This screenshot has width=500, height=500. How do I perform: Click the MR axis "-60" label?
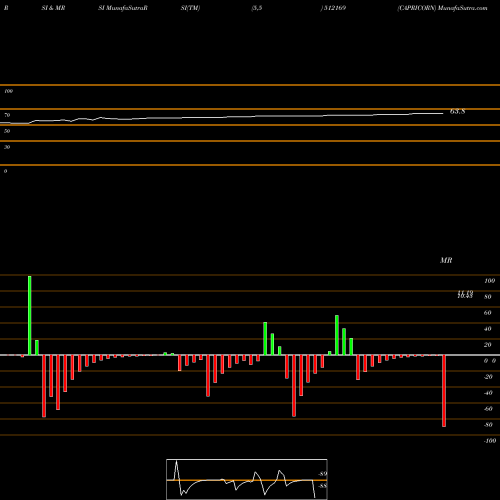coord(488,409)
